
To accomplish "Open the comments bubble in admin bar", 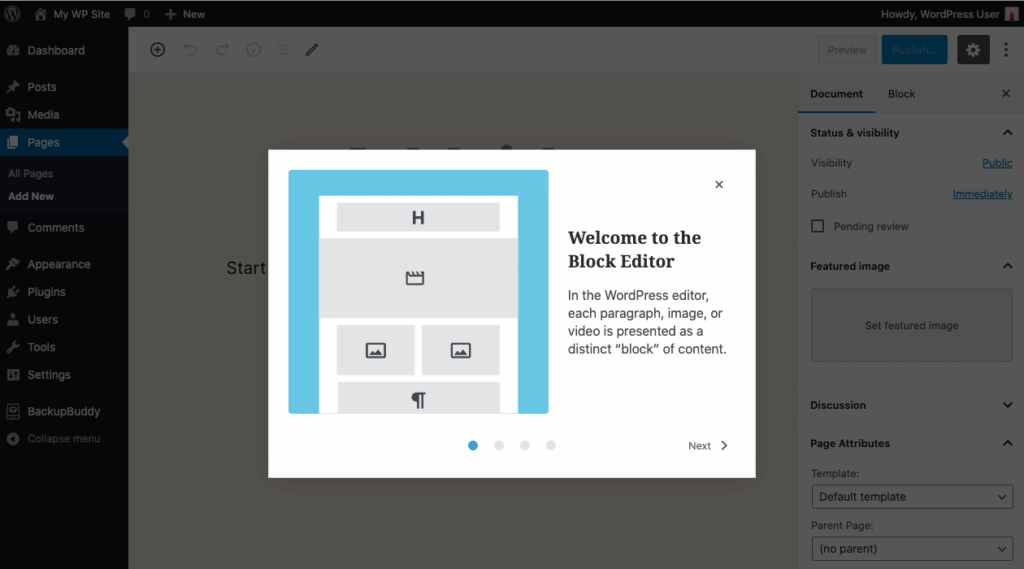I will click(136, 14).
